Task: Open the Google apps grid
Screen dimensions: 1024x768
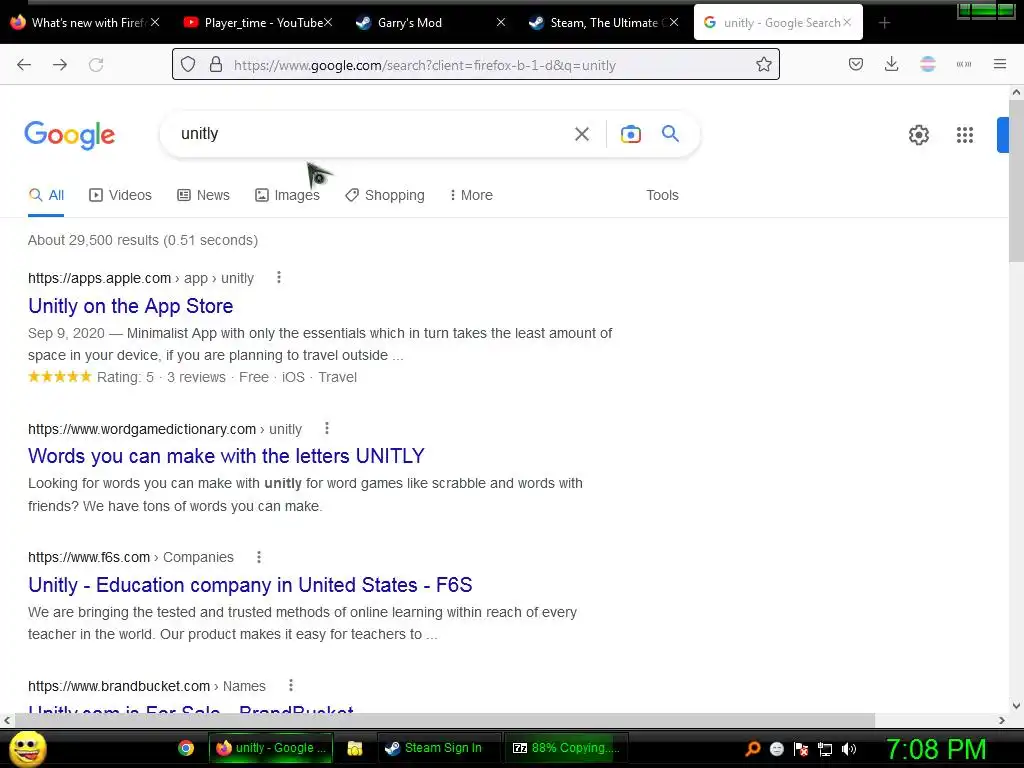Action: tap(965, 135)
